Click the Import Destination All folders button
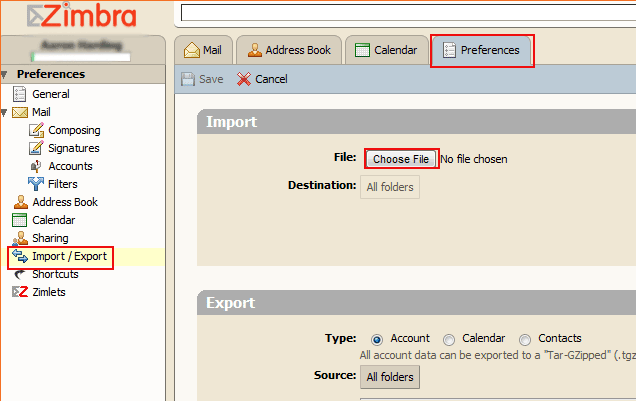Screen dimensions: 636x401 [390, 187]
